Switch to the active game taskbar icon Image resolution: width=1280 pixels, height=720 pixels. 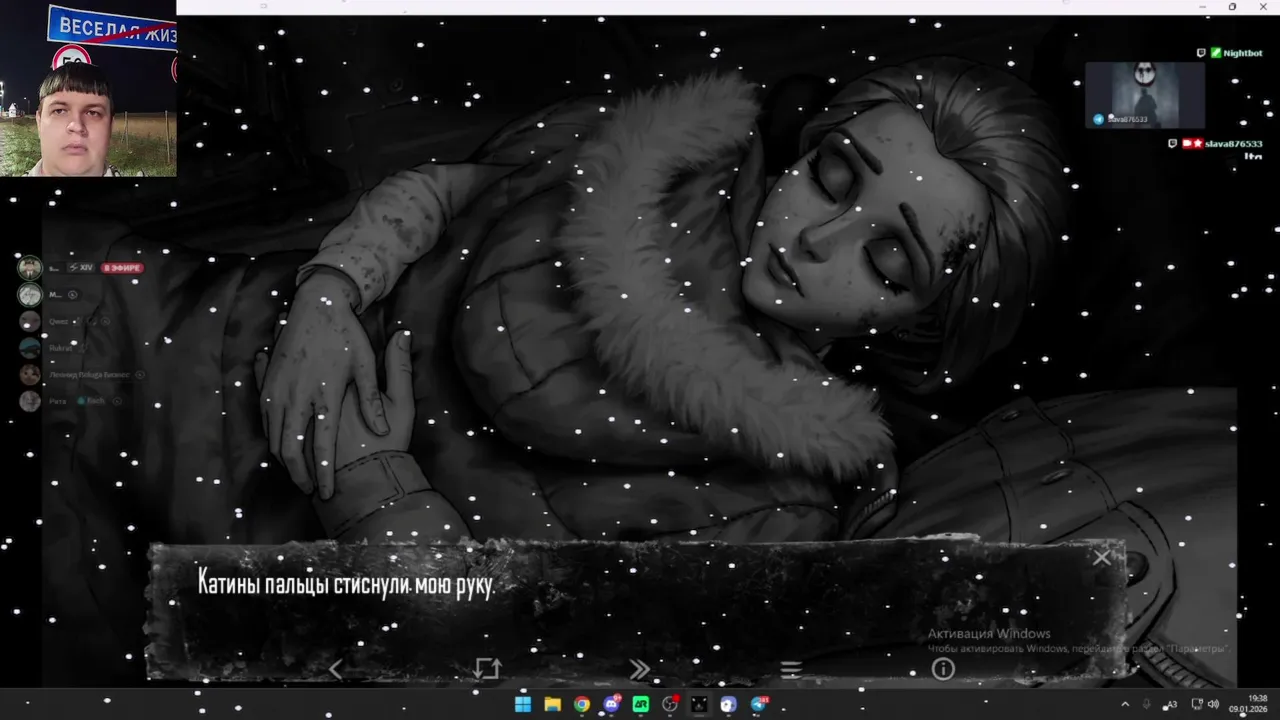(x=699, y=704)
